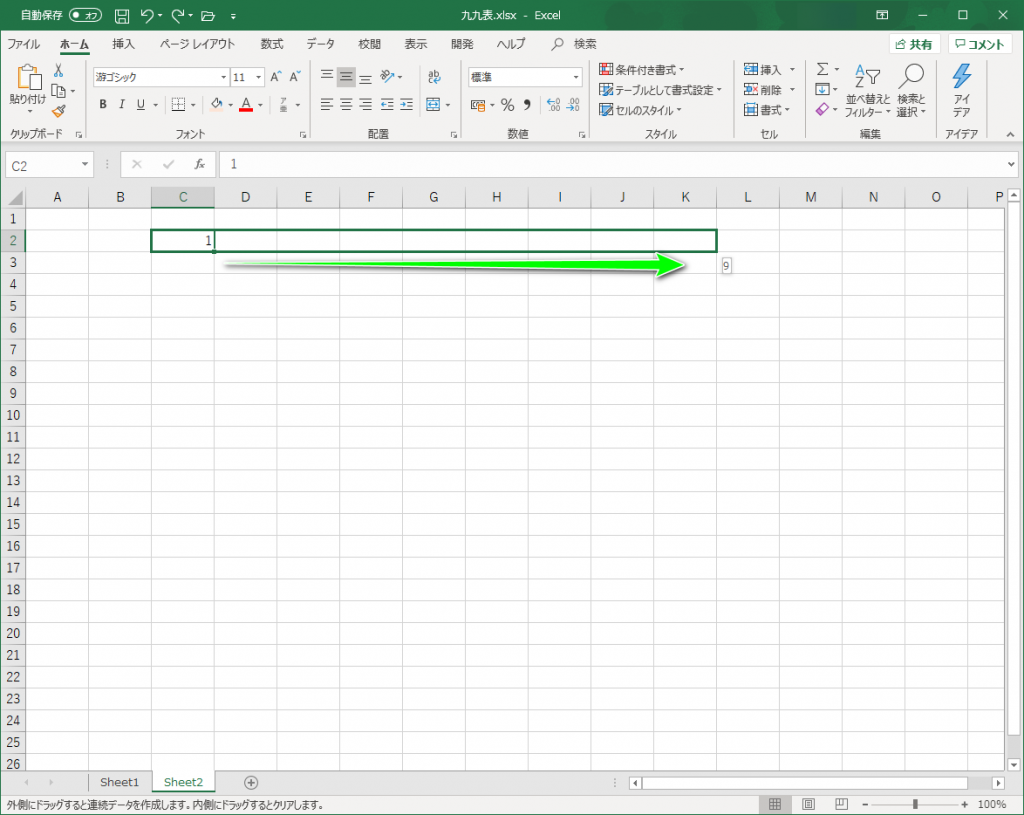The image size is (1024, 815).
Task: Toggle Bold formatting
Action: click(103, 105)
